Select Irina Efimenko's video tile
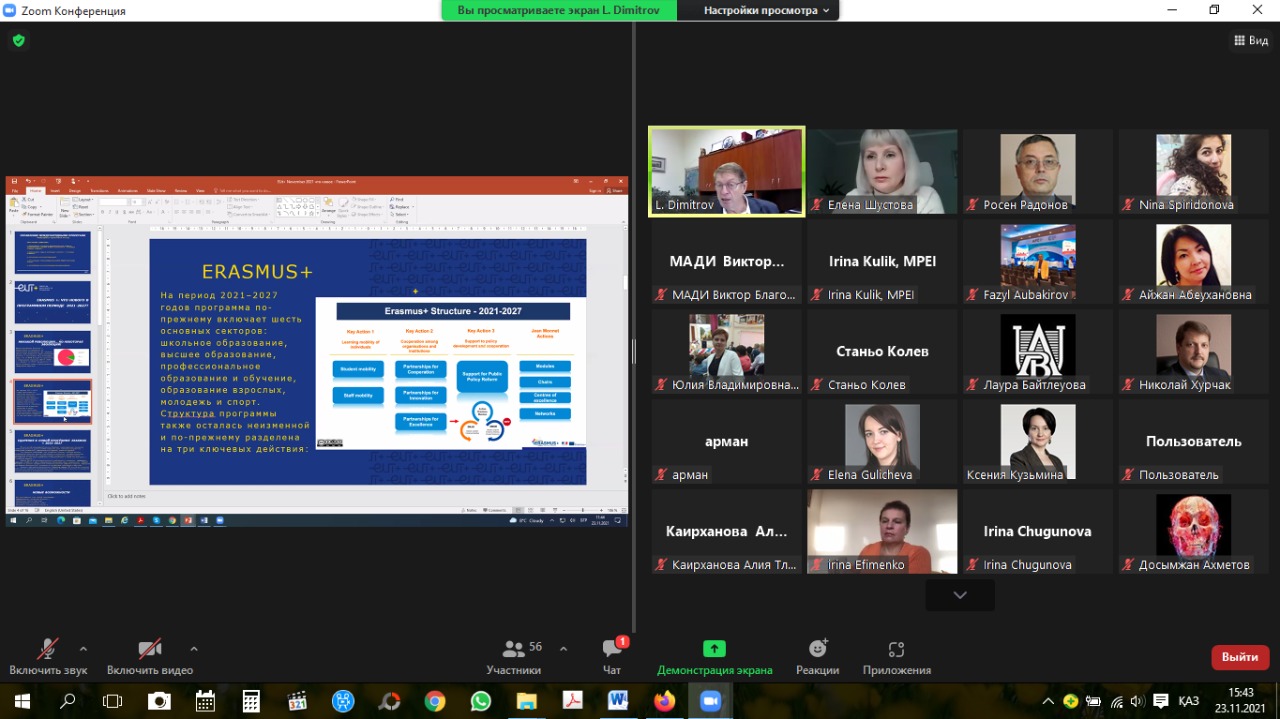The width and height of the screenshot is (1280, 719). pos(882,531)
